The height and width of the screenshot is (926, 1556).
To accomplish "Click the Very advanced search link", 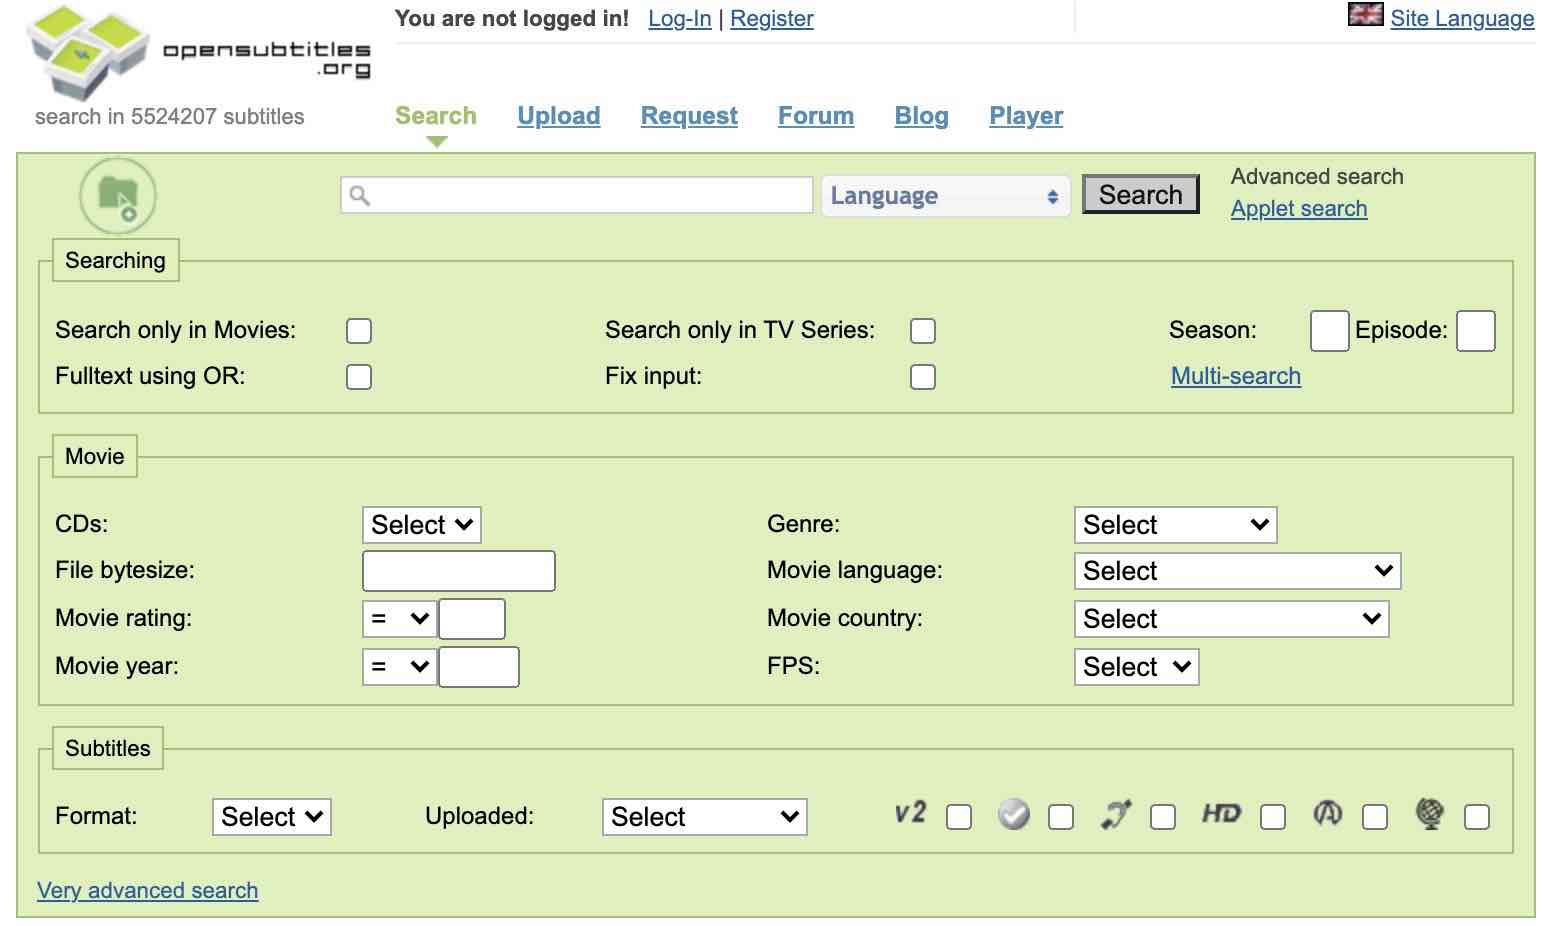I will pyautogui.click(x=147, y=890).
